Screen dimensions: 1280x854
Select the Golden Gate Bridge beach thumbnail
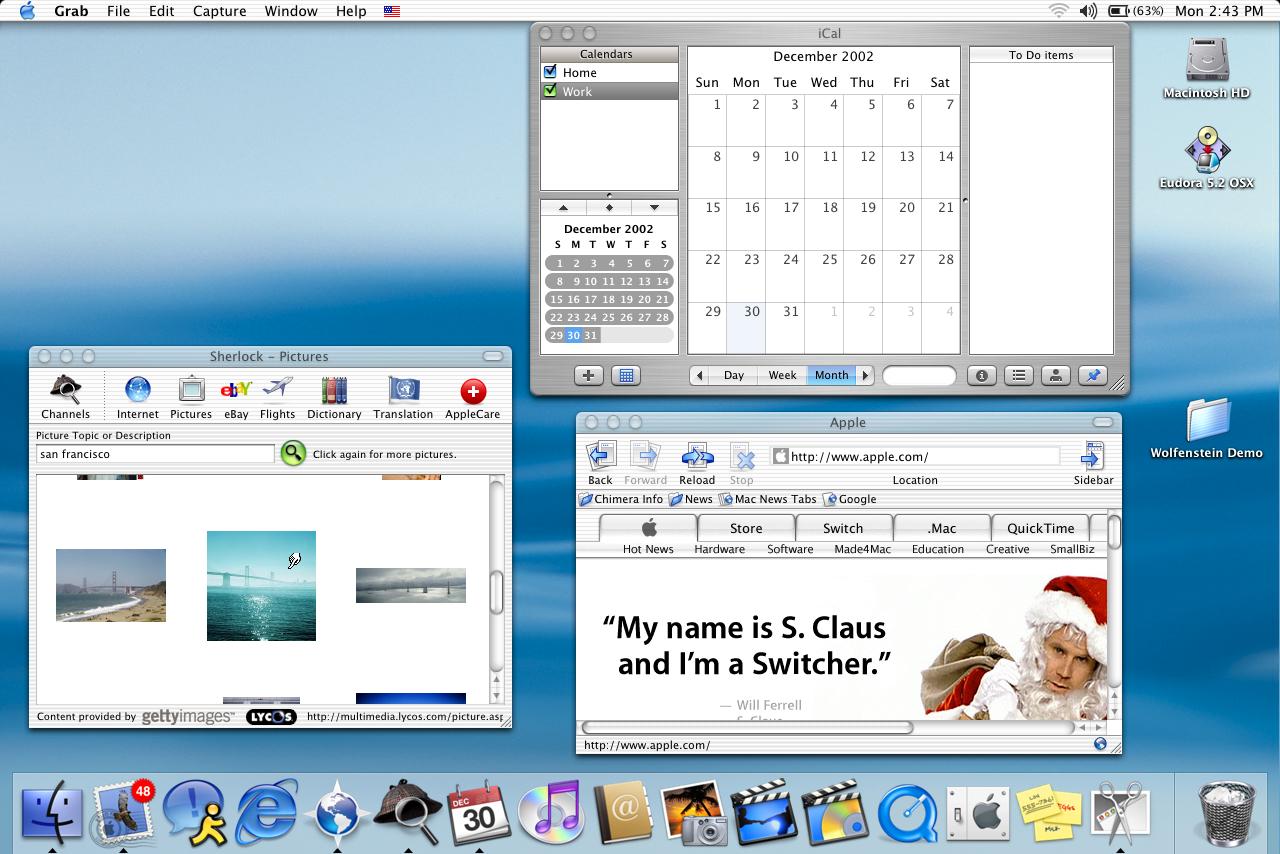click(x=111, y=585)
